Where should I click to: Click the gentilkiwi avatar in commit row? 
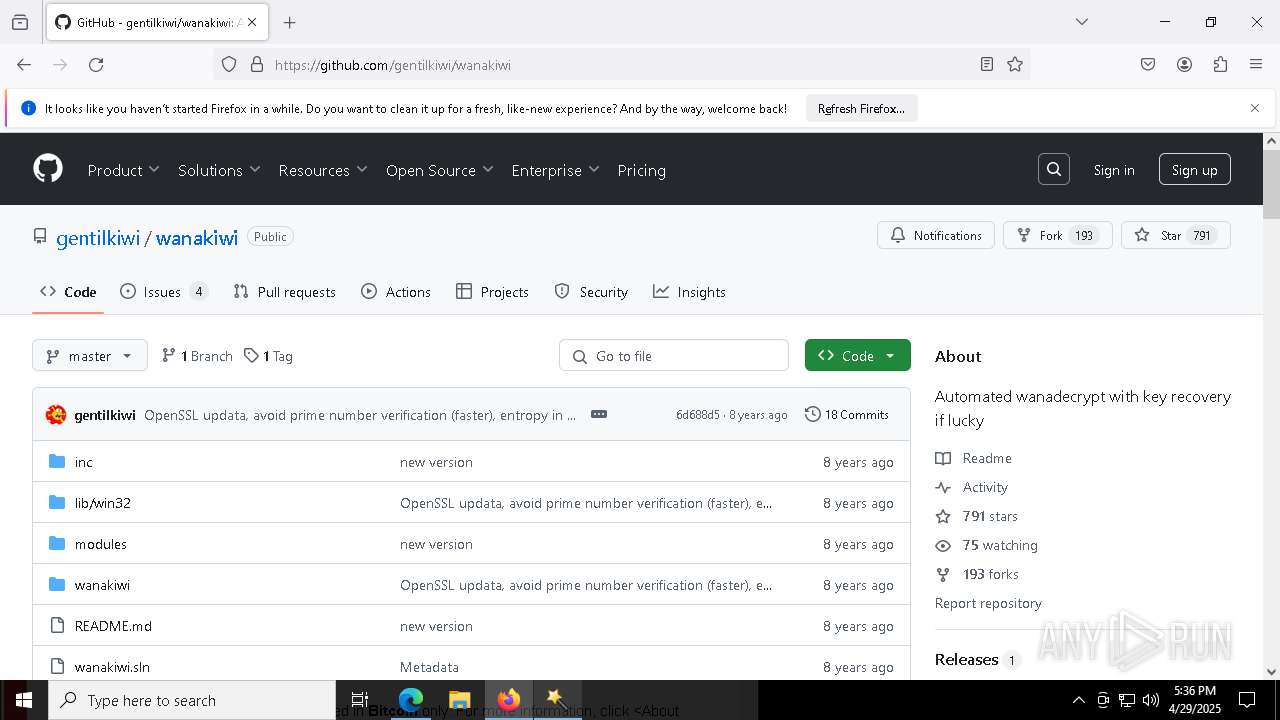[x=56, y=415]
